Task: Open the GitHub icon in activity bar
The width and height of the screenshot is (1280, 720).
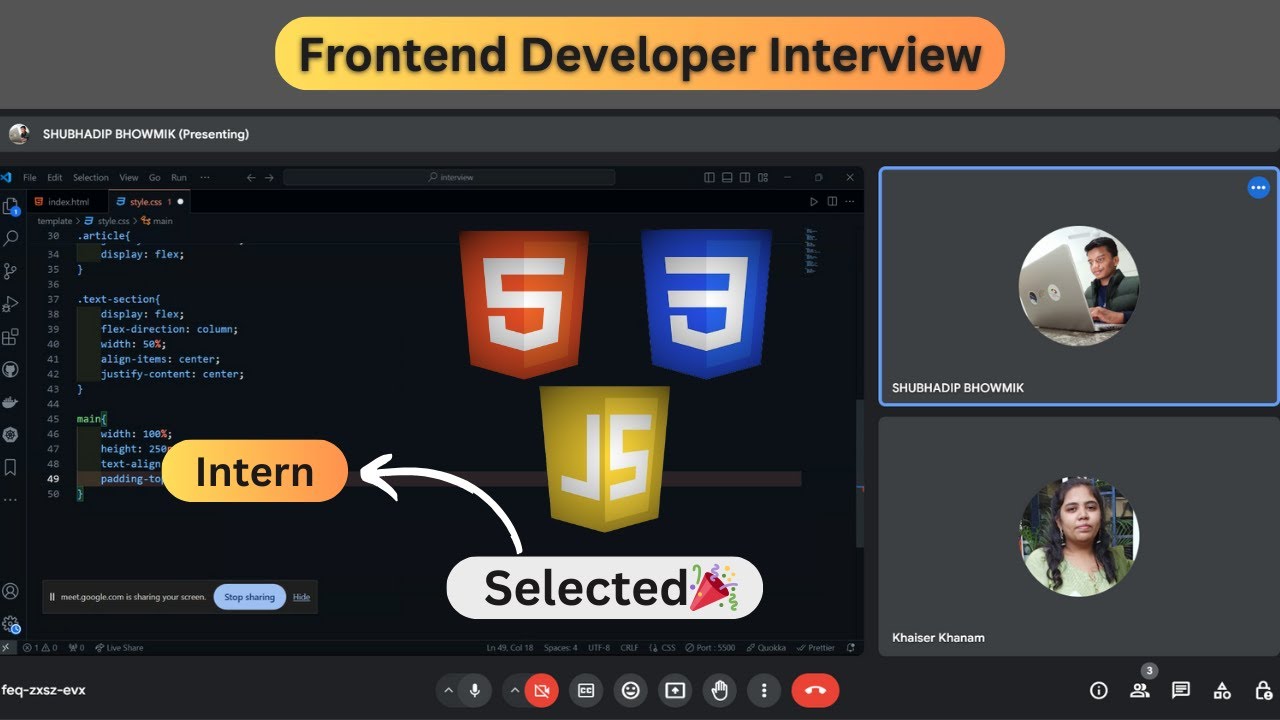Action: (x=11, y=369)
